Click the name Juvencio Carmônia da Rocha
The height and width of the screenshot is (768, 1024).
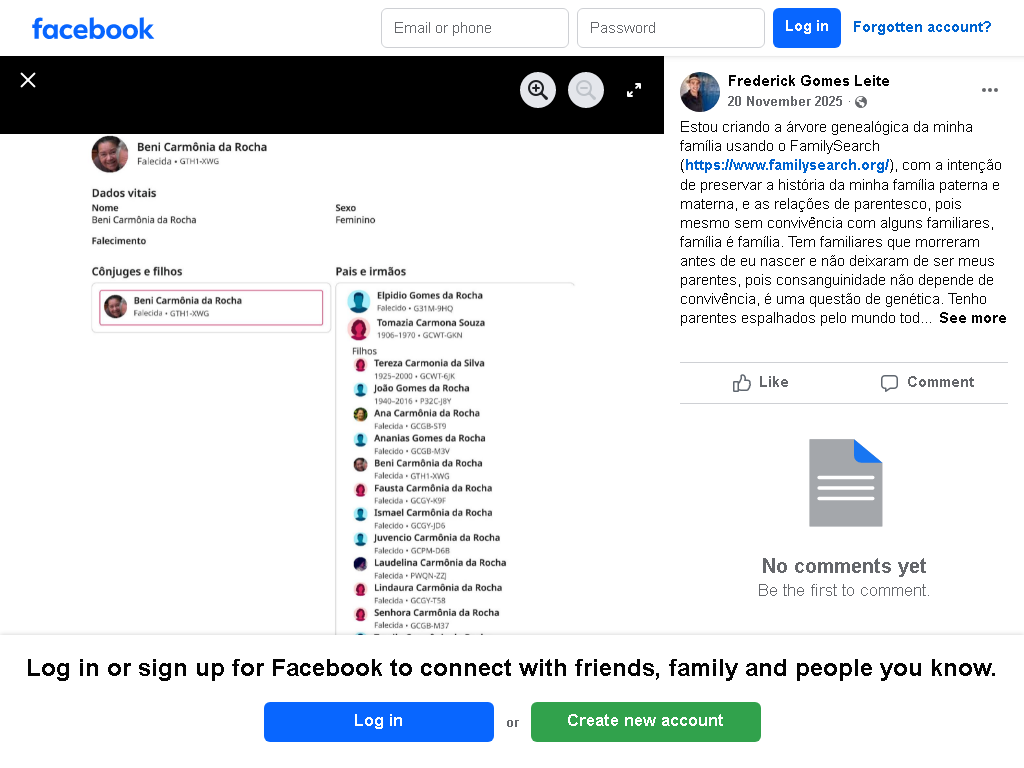(437, 538)
